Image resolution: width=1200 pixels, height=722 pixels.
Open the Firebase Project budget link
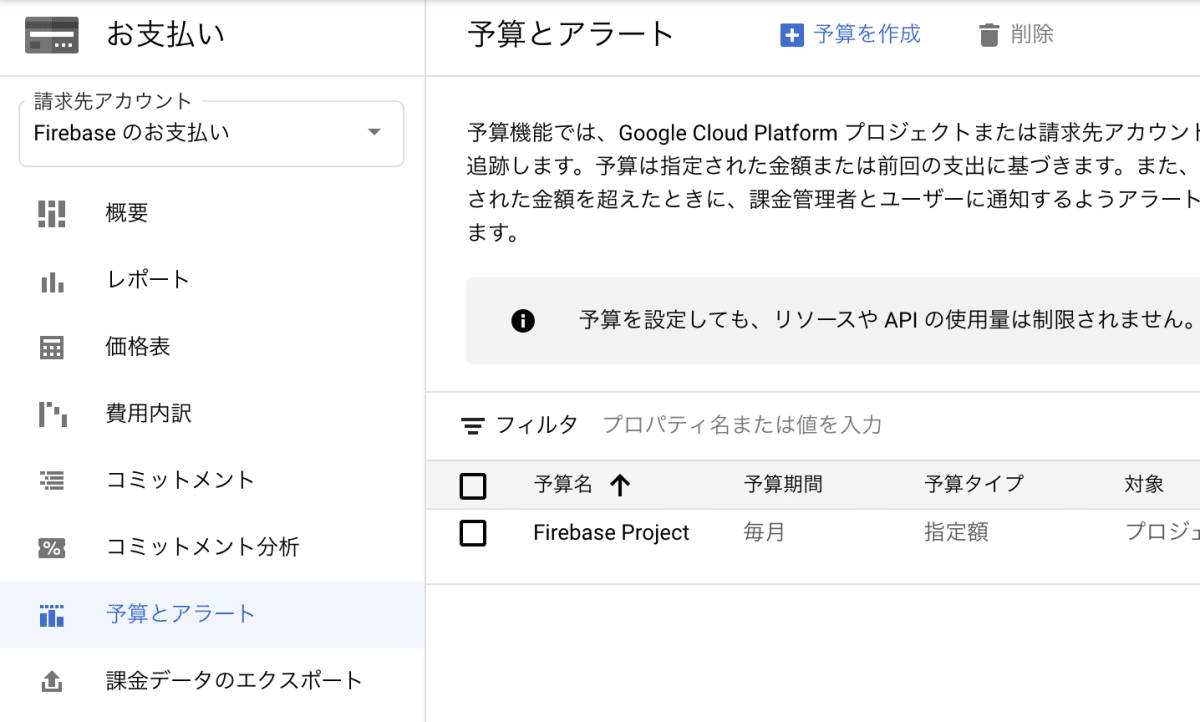pos(611,533)
